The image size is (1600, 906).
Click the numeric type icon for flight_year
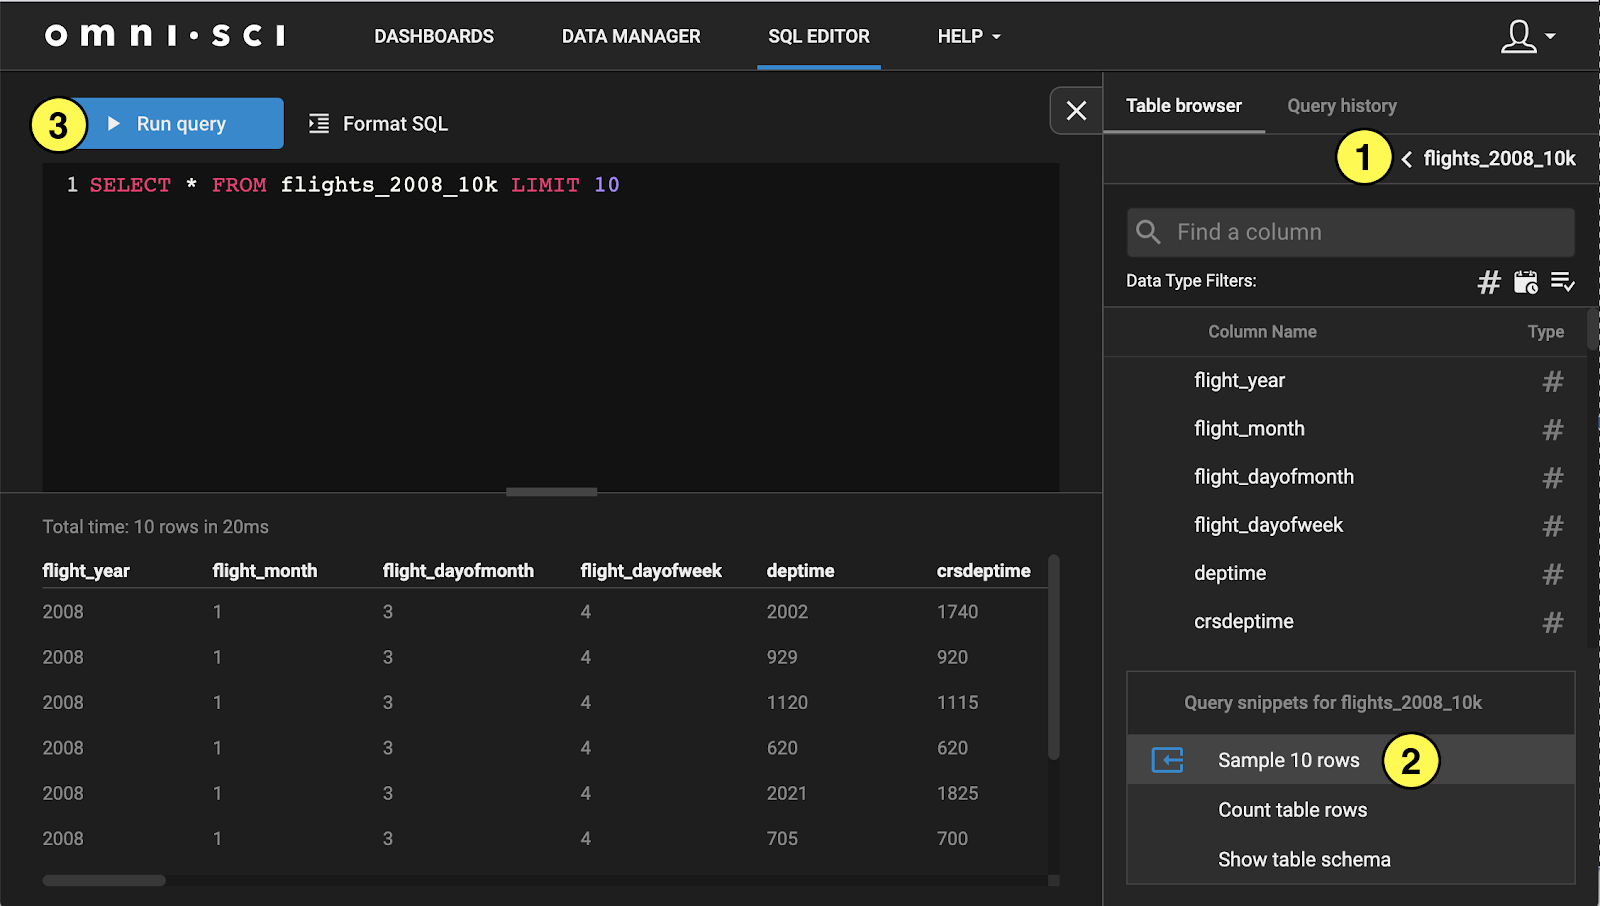(1552, 381)
